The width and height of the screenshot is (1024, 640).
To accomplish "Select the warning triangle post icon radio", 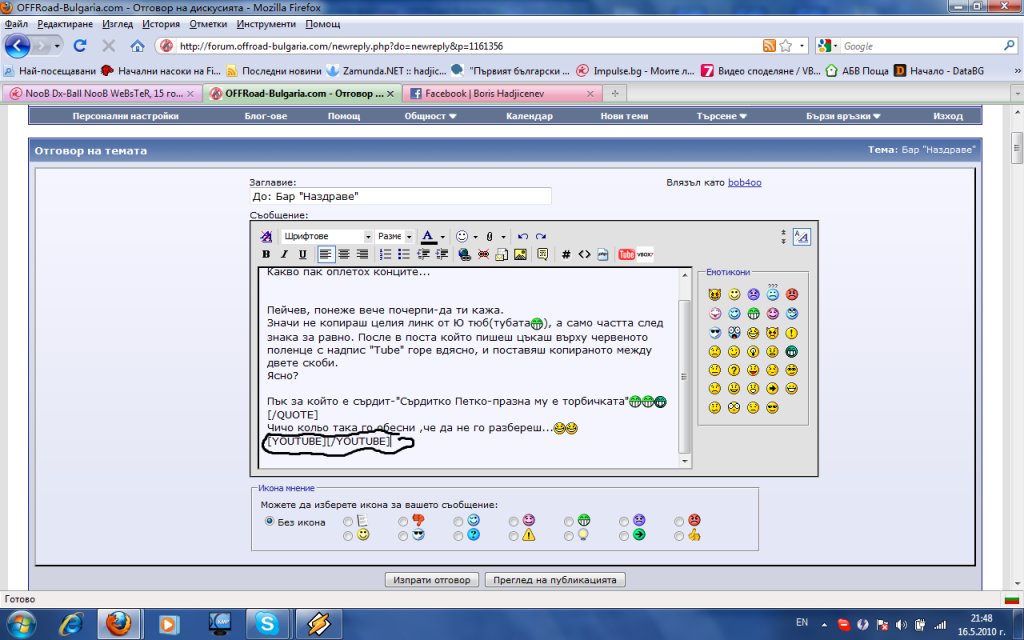I will [513, 536].
